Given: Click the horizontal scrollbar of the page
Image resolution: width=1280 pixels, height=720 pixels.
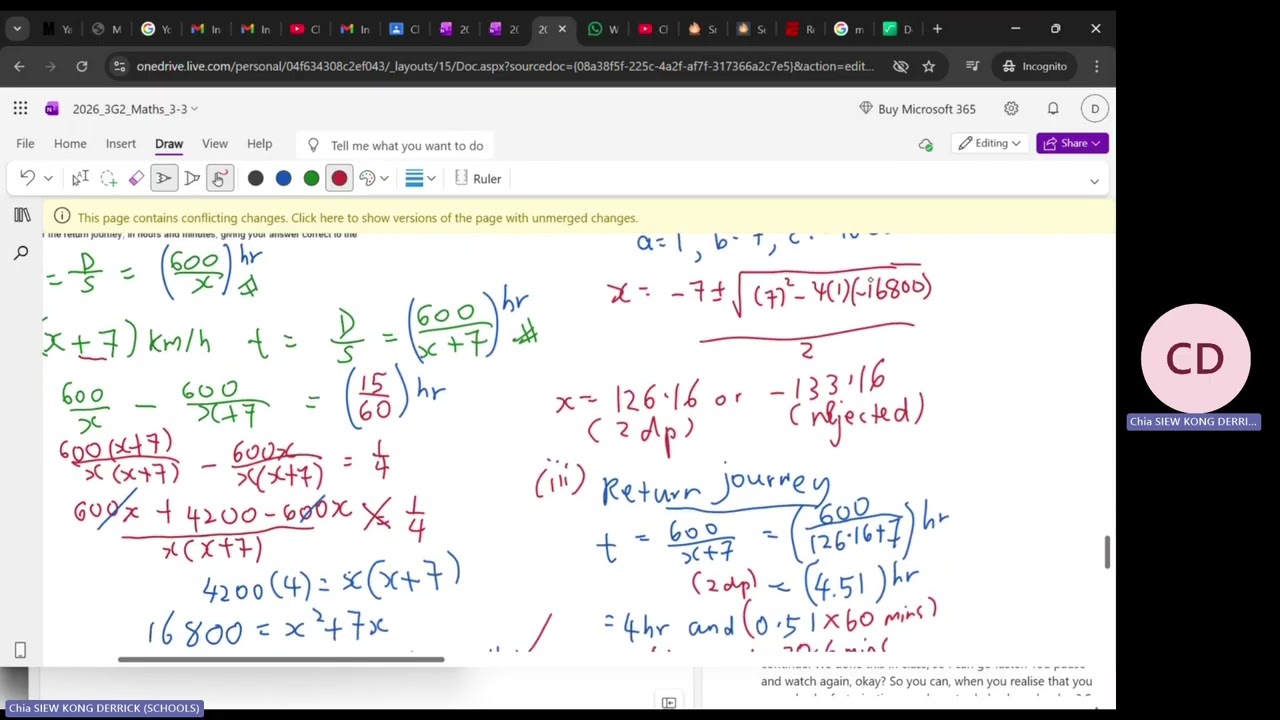Looking at the screenshot, I should tap(282, 659).
